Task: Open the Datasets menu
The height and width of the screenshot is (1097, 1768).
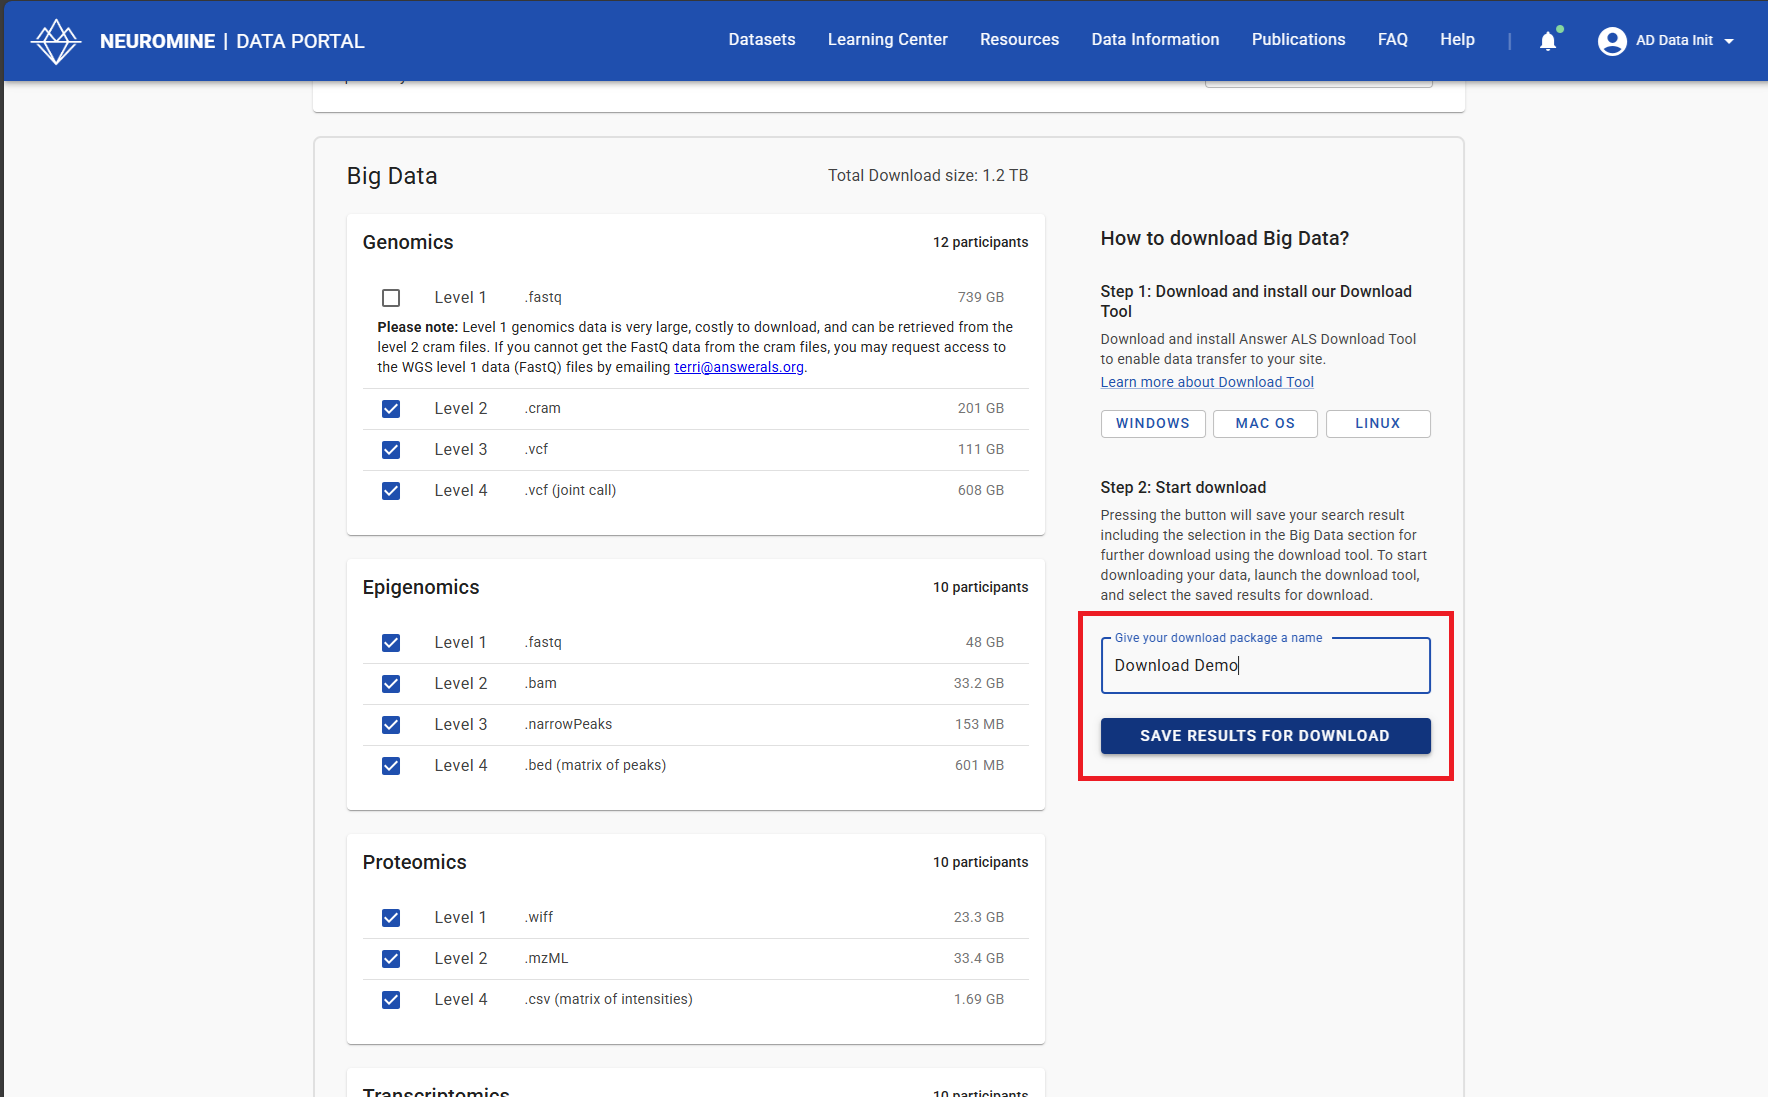Action: (x=761, y=40)
